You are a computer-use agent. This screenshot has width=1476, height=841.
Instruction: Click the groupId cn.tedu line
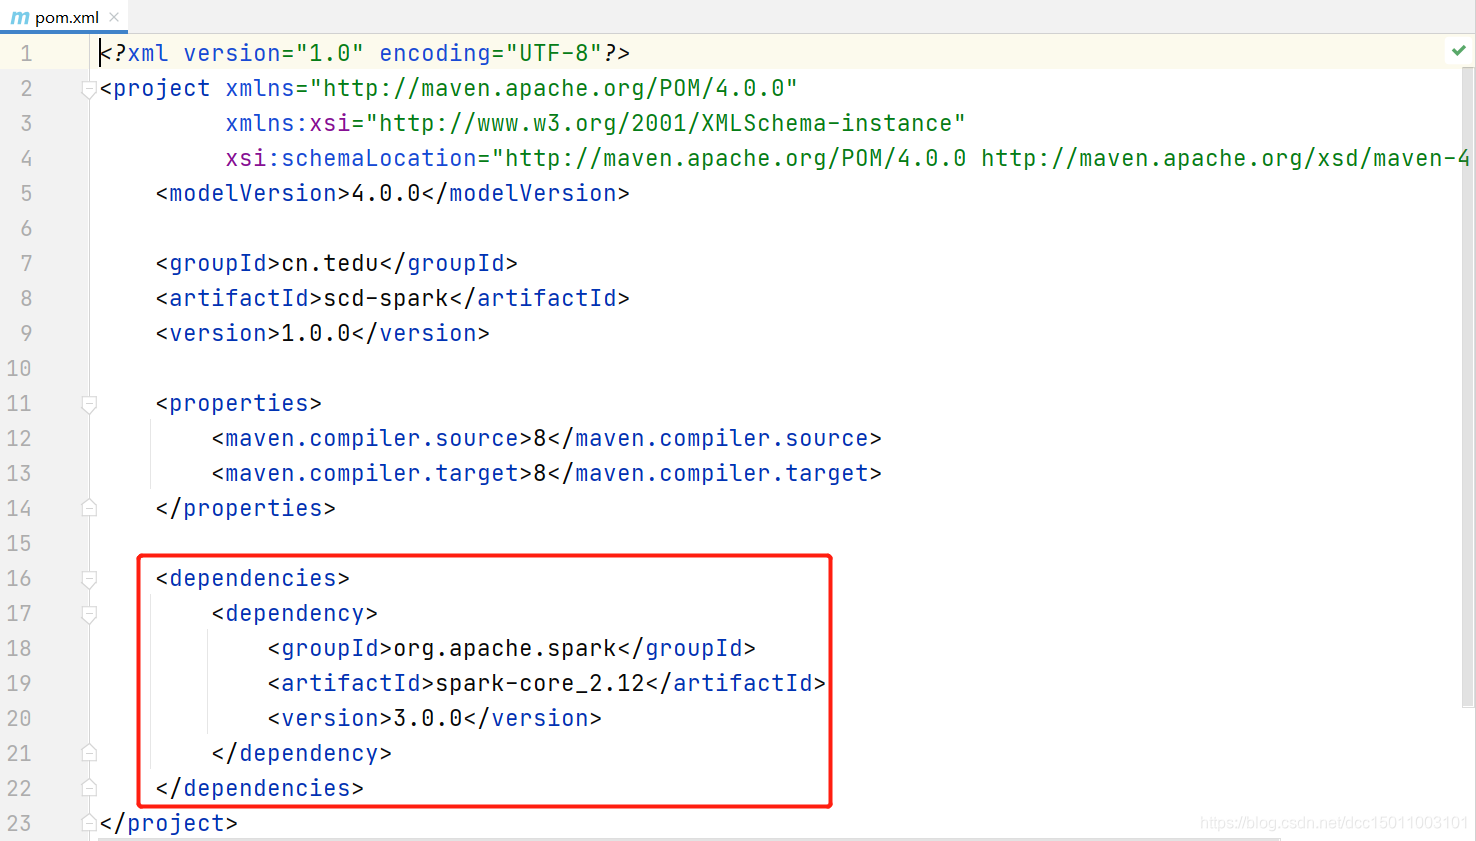click(336, 263)
